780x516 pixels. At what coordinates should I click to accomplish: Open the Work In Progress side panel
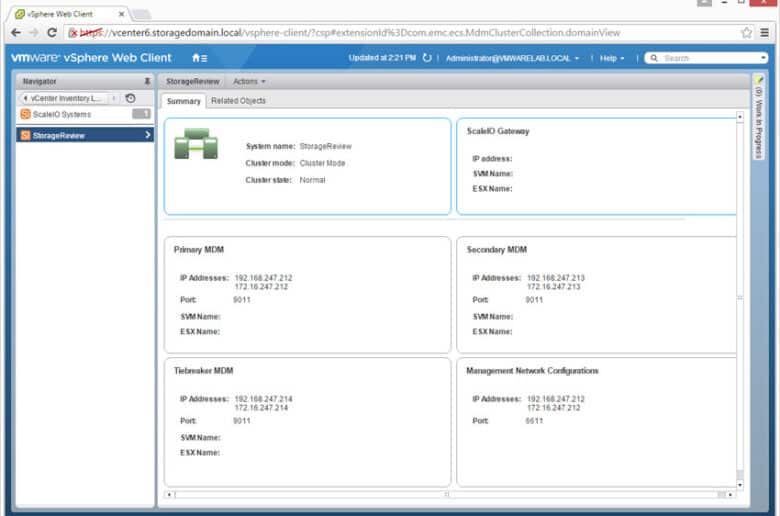point(758,117)
